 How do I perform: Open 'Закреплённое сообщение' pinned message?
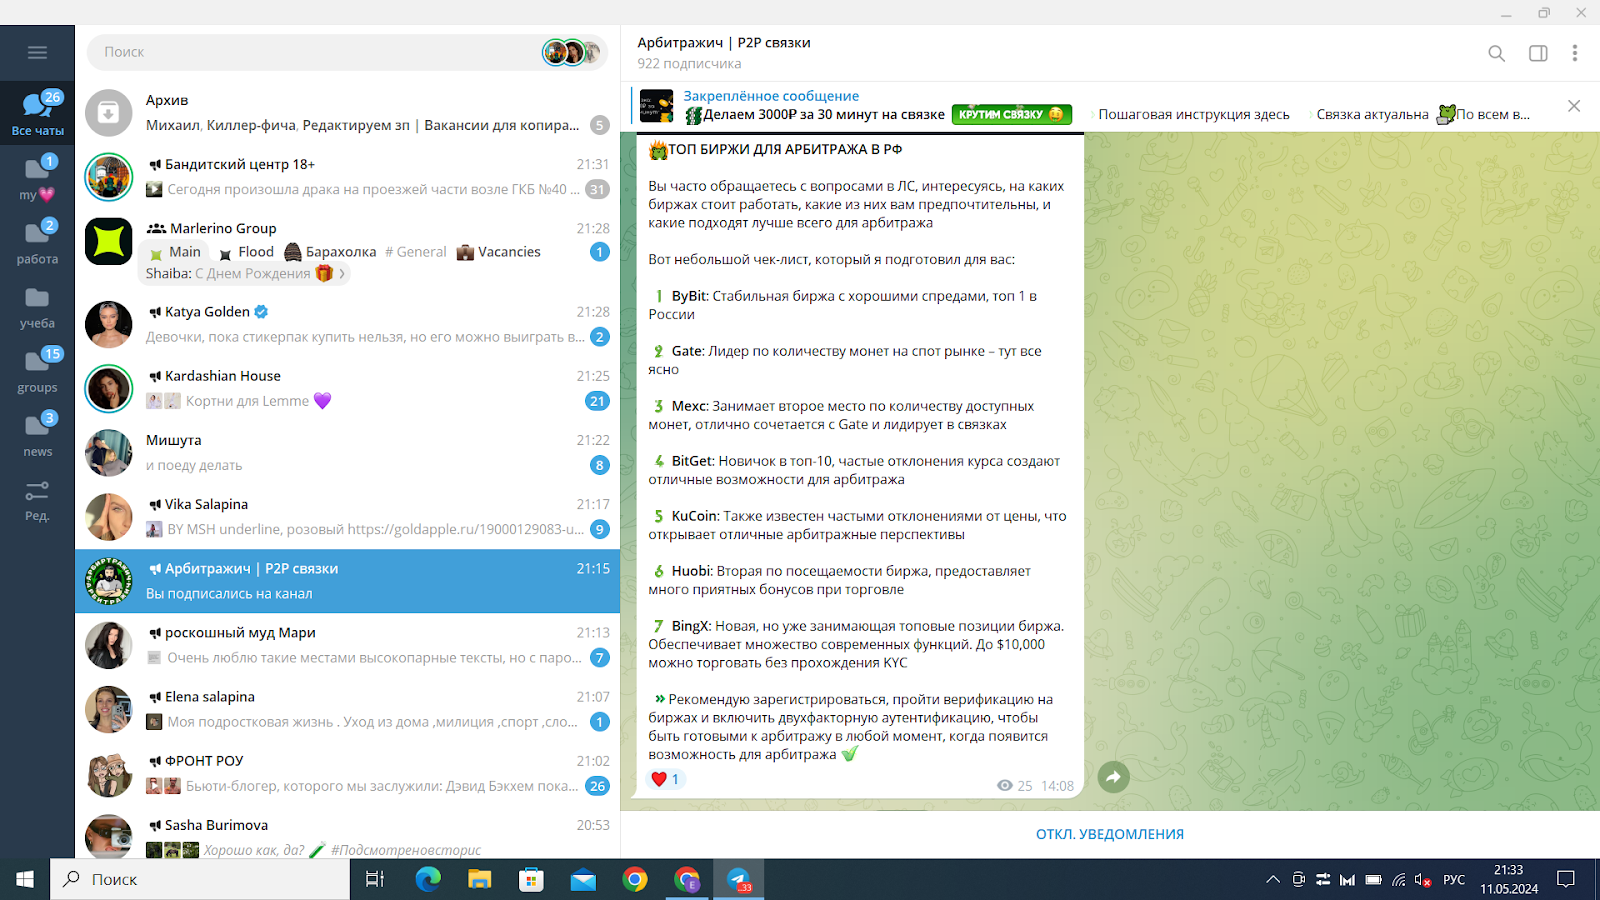coord(770,96)
